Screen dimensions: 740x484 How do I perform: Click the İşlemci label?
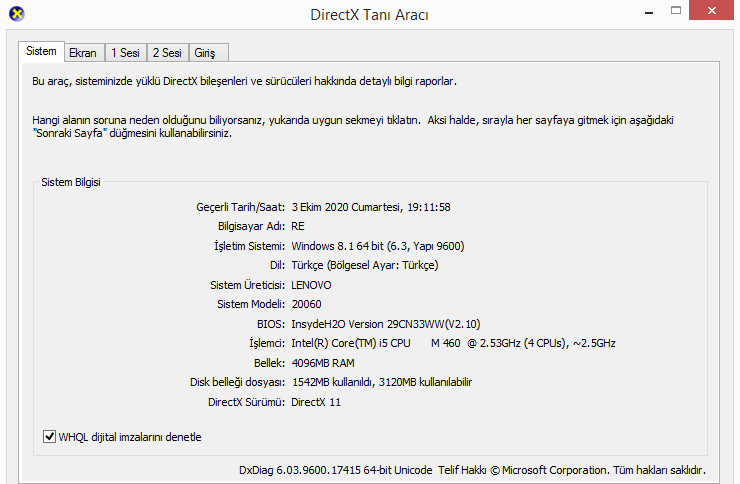click(267, 343)
